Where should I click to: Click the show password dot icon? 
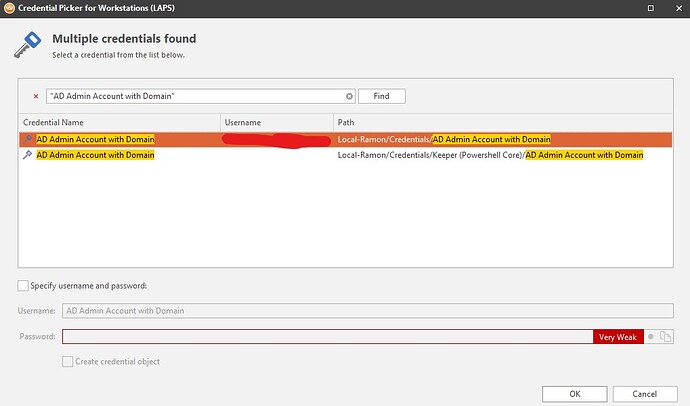650,337
